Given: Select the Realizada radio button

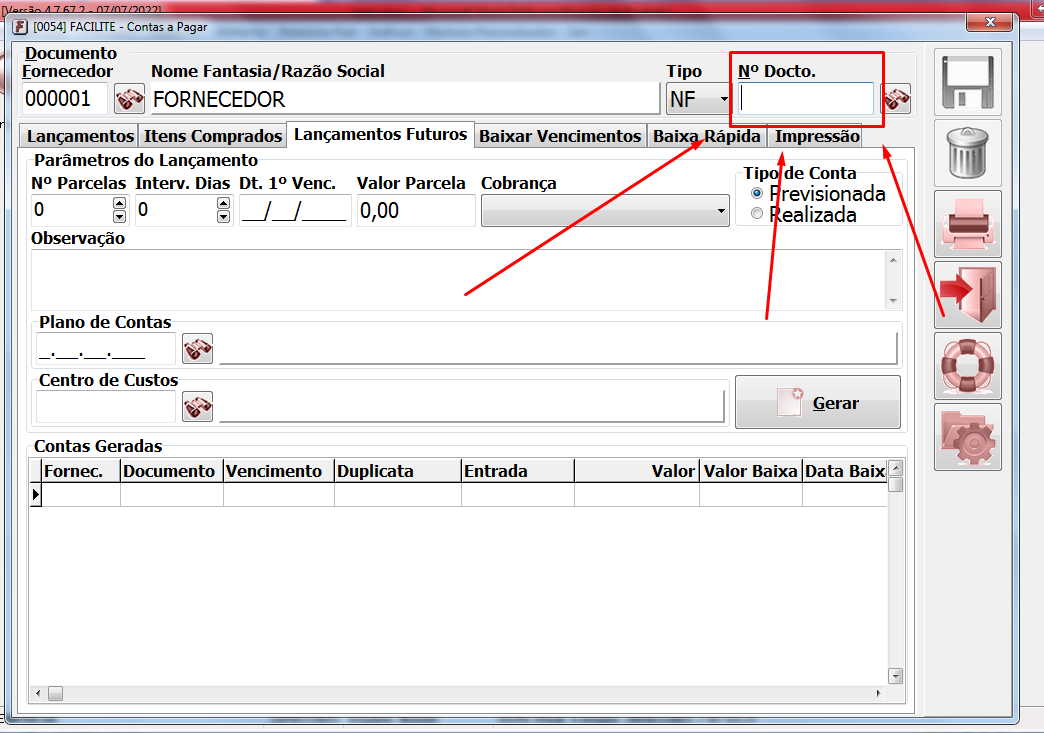Looking at the screenshot, I should click(x=757, y=213).
